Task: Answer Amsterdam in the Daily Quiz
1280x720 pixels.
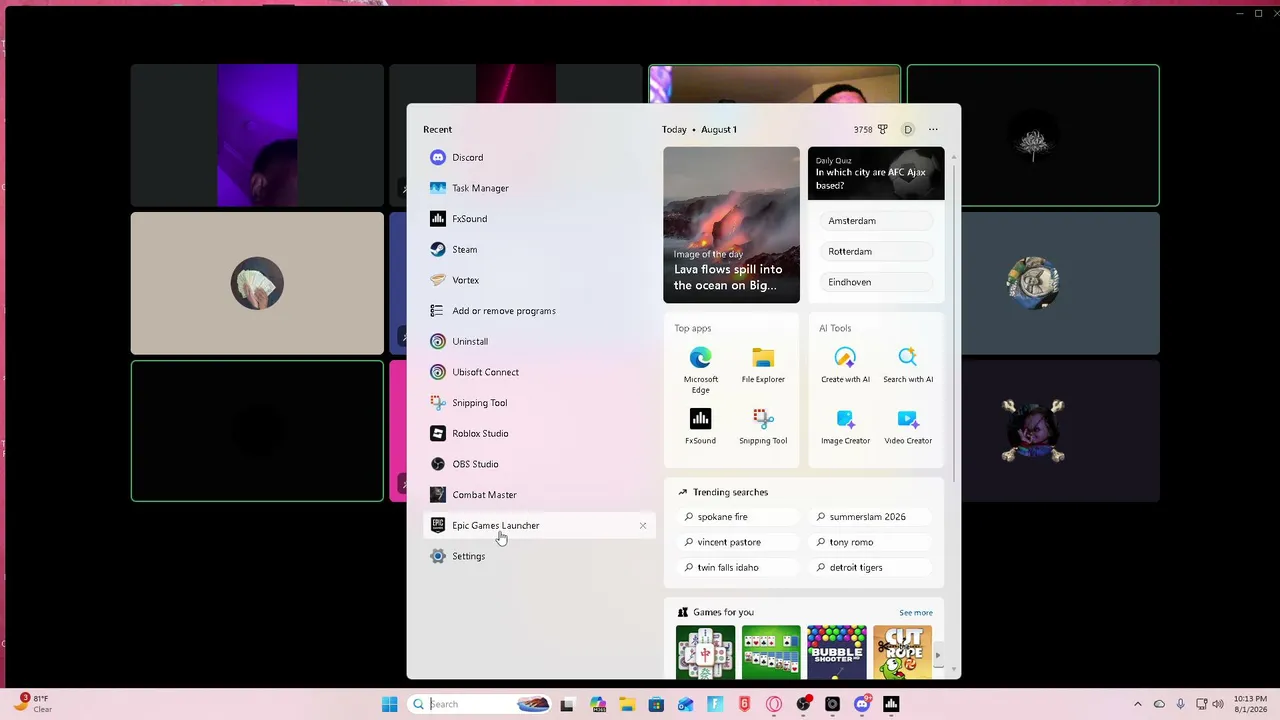Action: pos(876,221)
